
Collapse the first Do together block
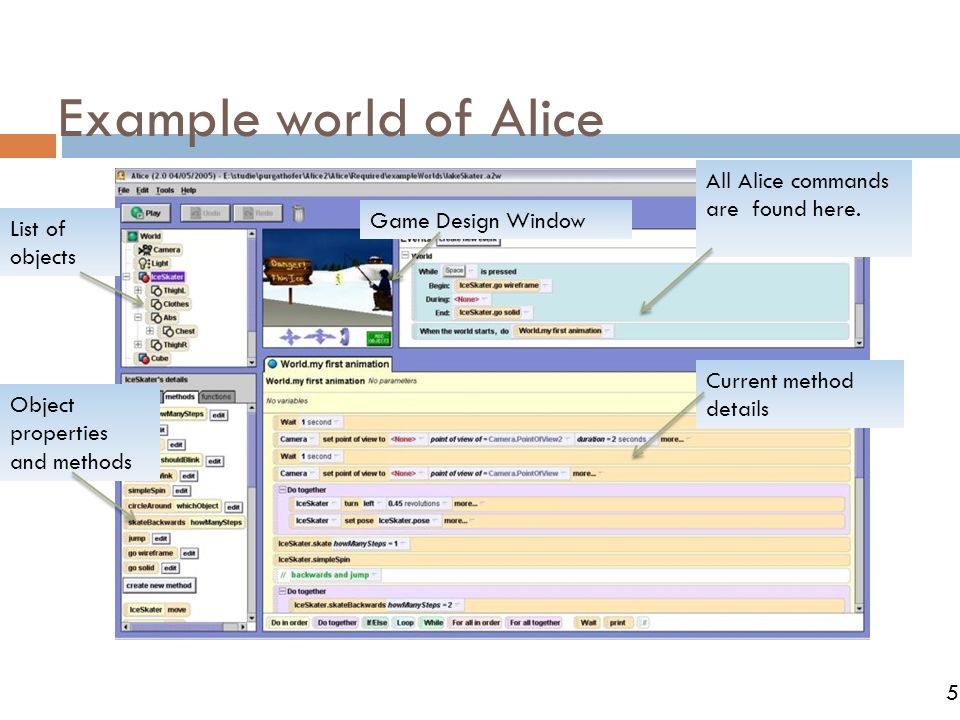point(283,490)
